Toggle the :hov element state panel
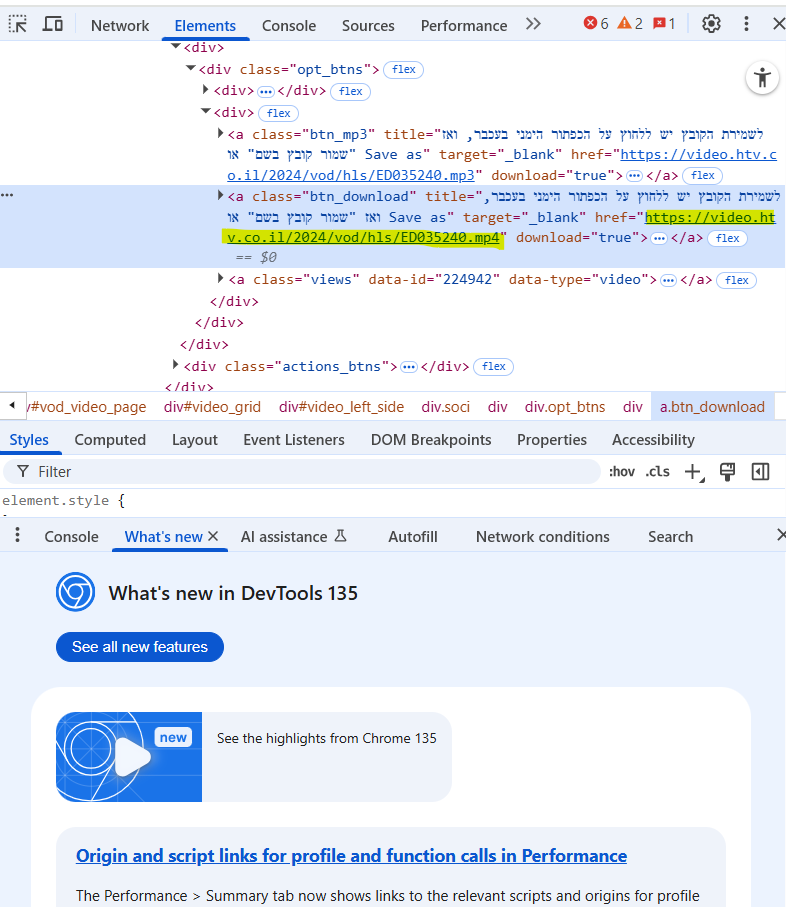786x907 pixels. pos(621,472)
